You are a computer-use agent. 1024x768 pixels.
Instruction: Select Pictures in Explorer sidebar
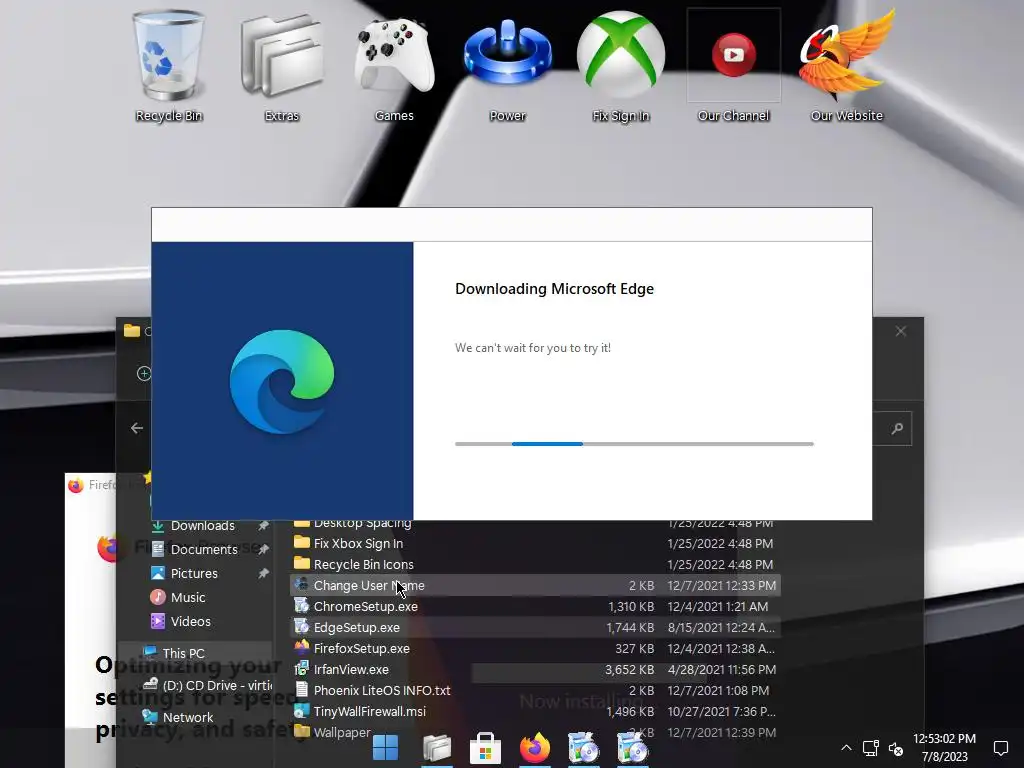click(194, 573)
